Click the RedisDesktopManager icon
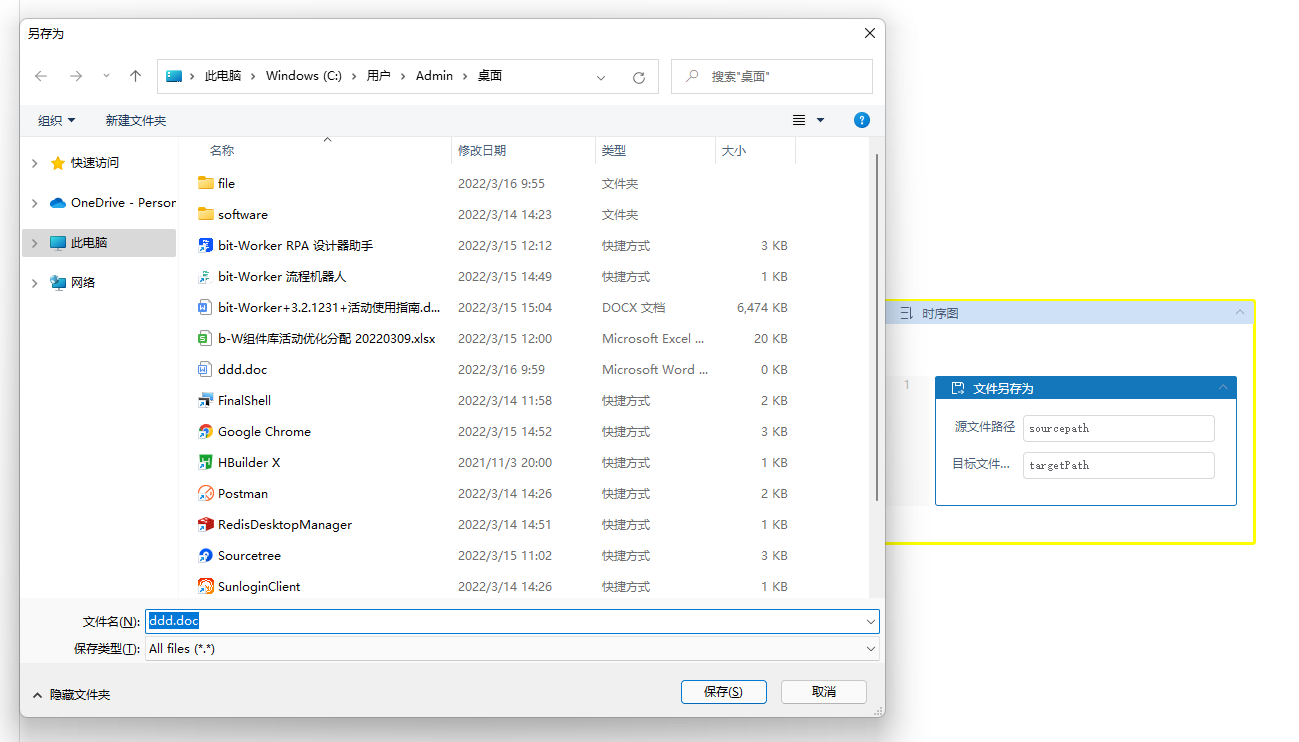This screenshot has height=742, width=1299. pyautogui.click(x=206, y=525)
